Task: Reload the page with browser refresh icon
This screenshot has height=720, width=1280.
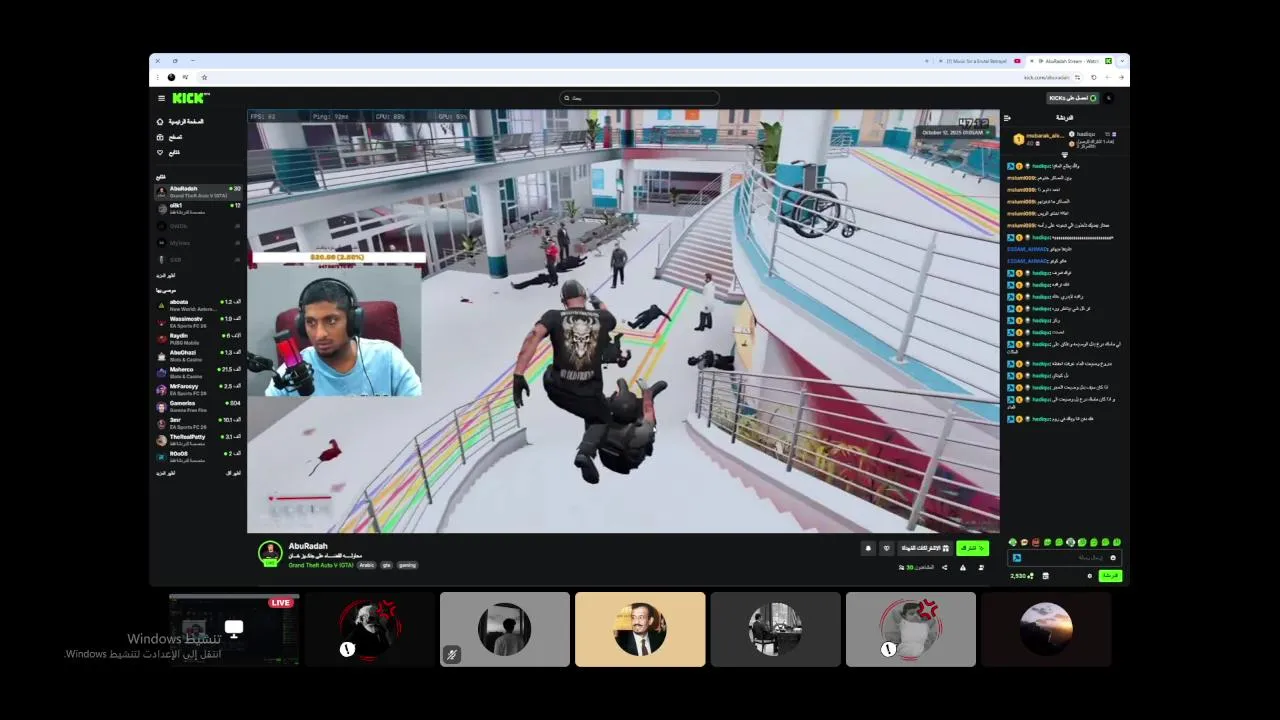Action: tap(1093, 77)
